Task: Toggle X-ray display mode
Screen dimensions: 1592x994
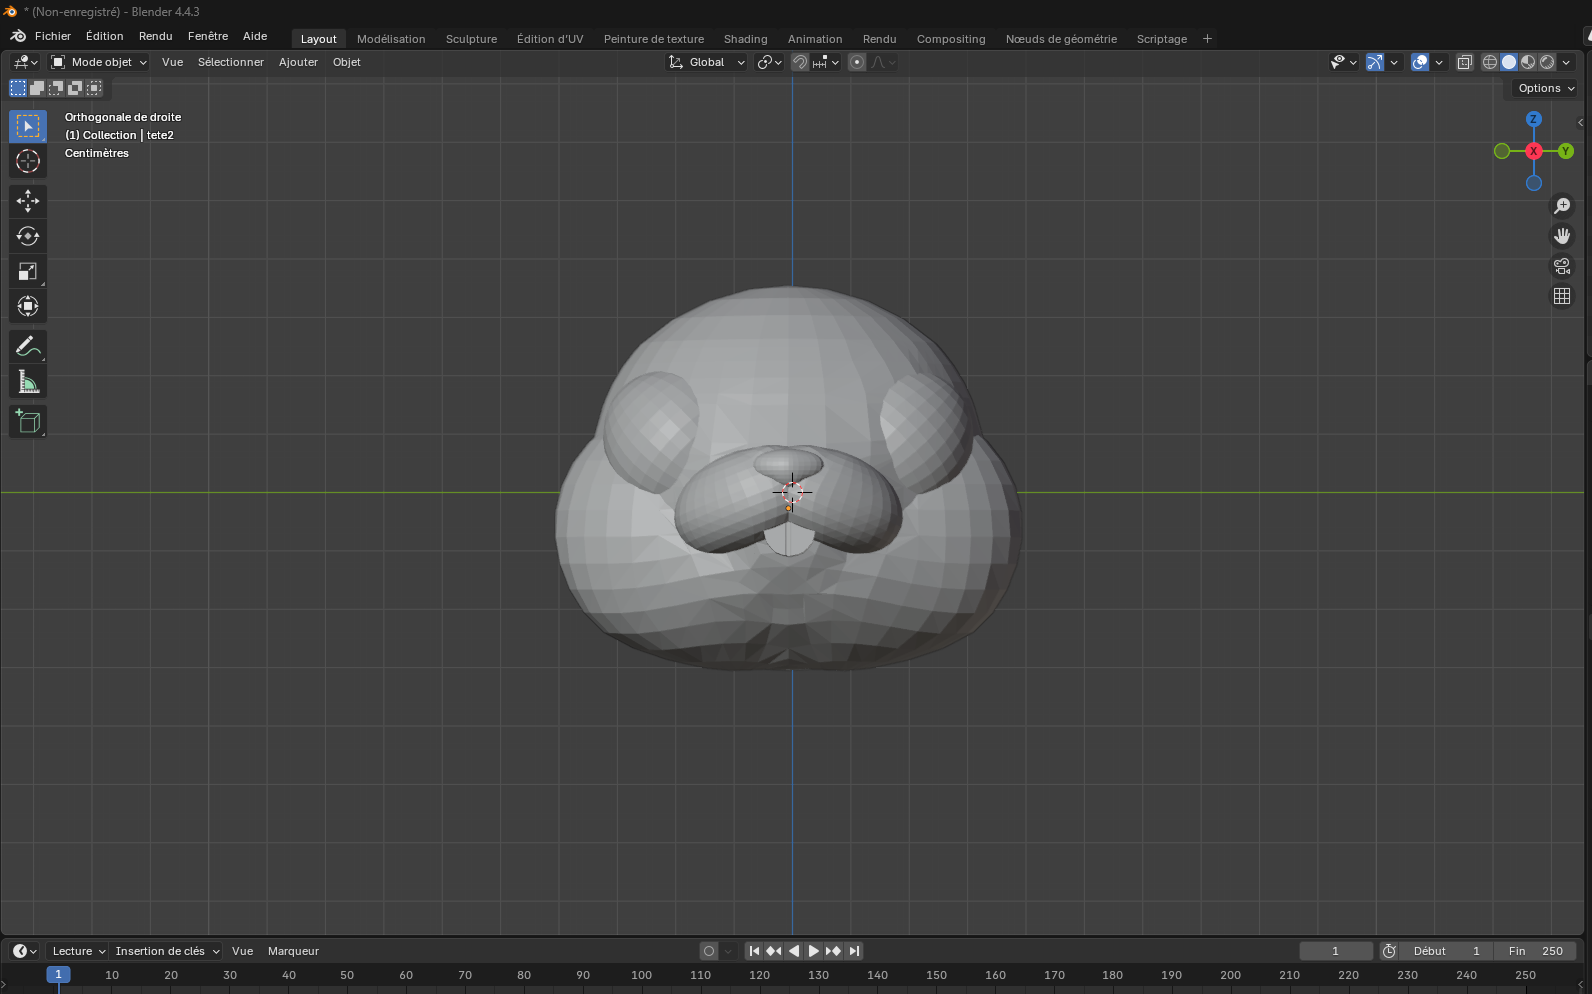Action: (1464, 62)
